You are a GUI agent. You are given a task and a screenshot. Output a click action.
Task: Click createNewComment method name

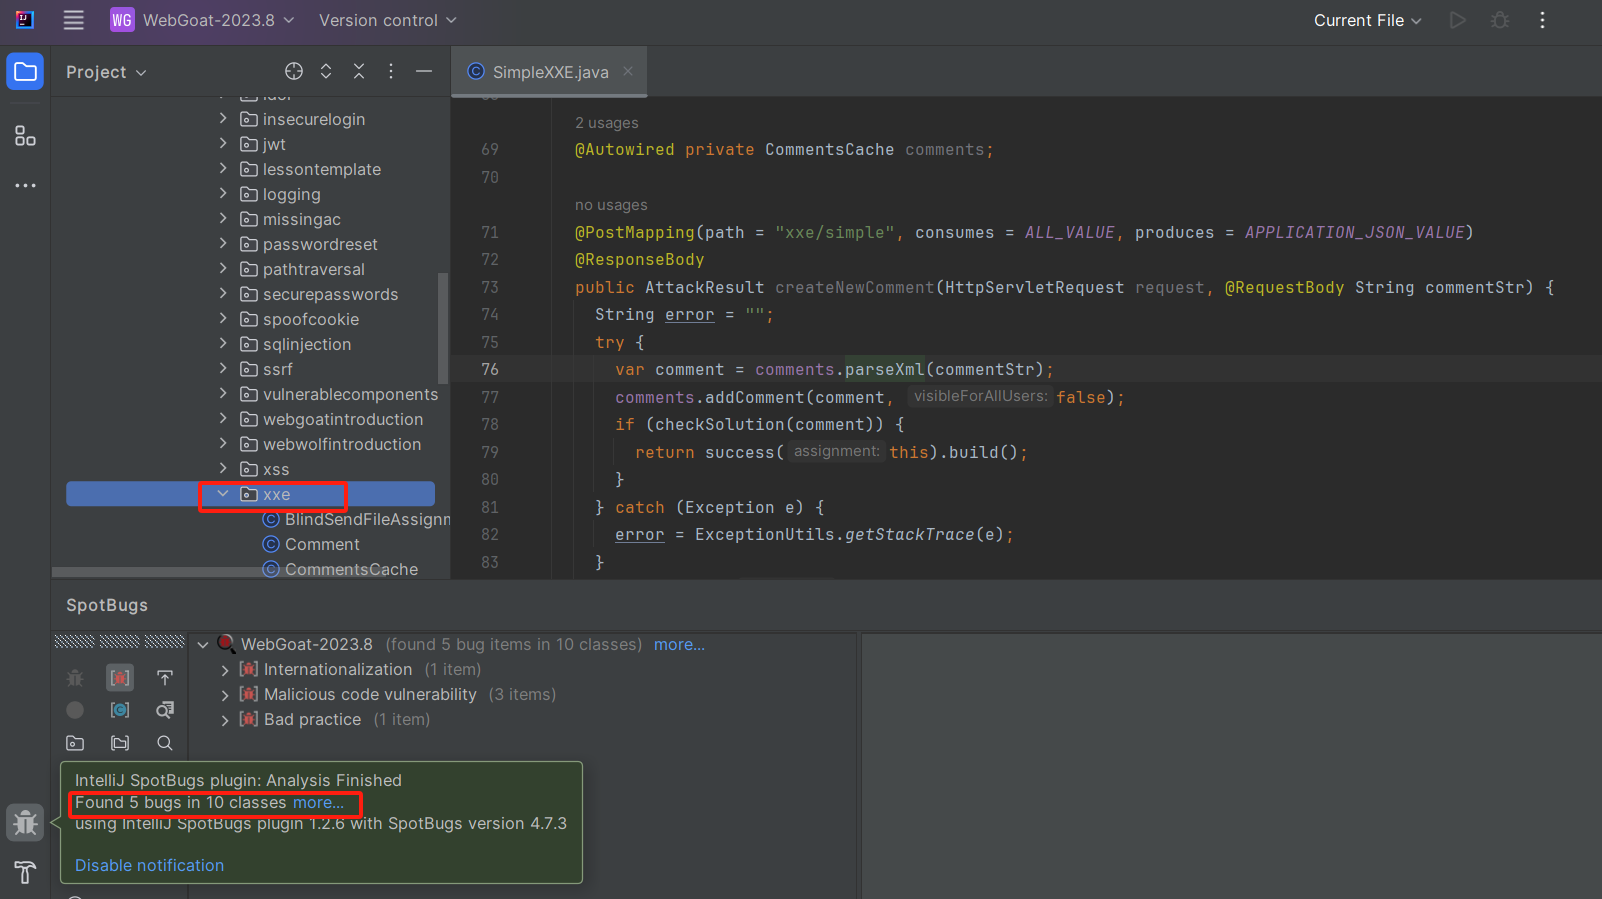(854, 287)
